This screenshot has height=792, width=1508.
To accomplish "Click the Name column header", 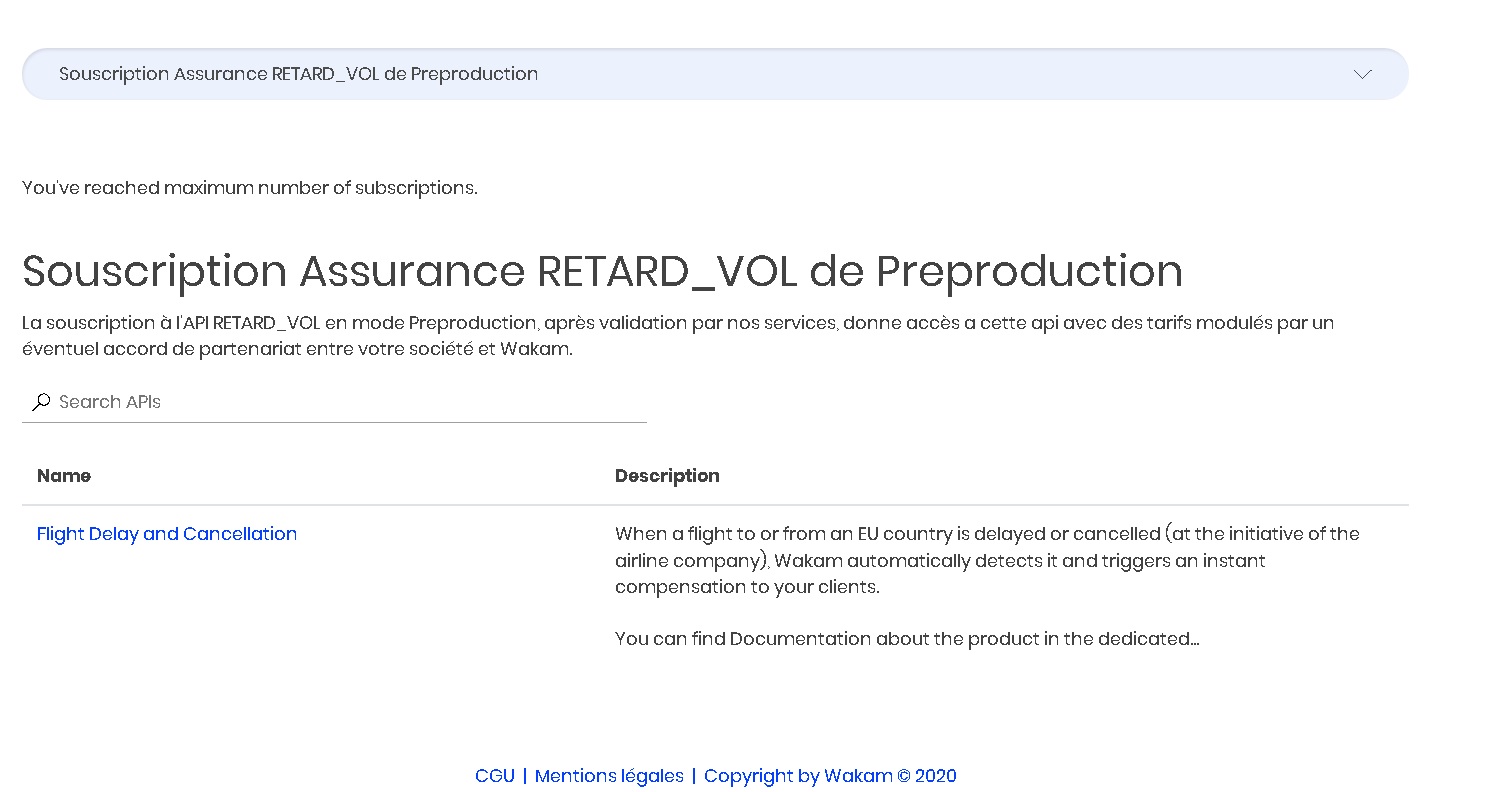I will [x=64, y=476].
